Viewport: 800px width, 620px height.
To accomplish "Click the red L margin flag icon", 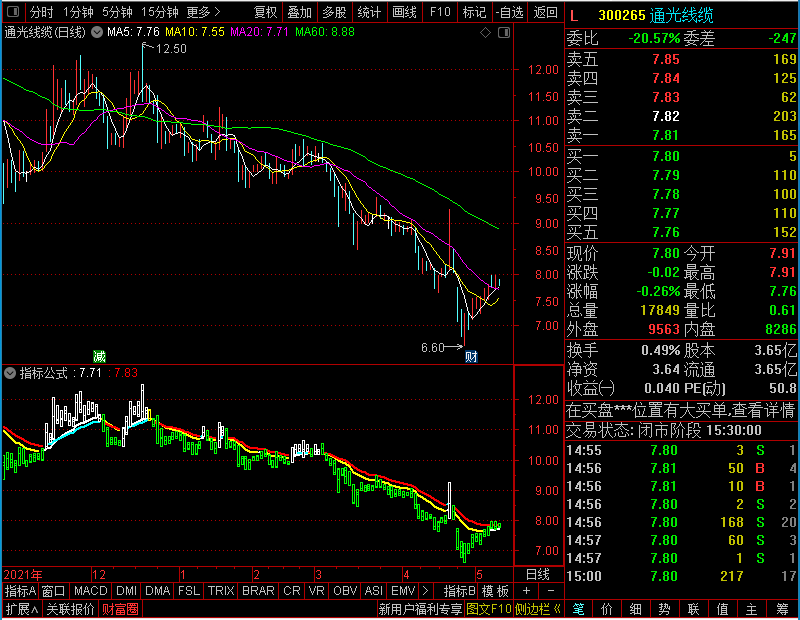I will pos(574,16).
